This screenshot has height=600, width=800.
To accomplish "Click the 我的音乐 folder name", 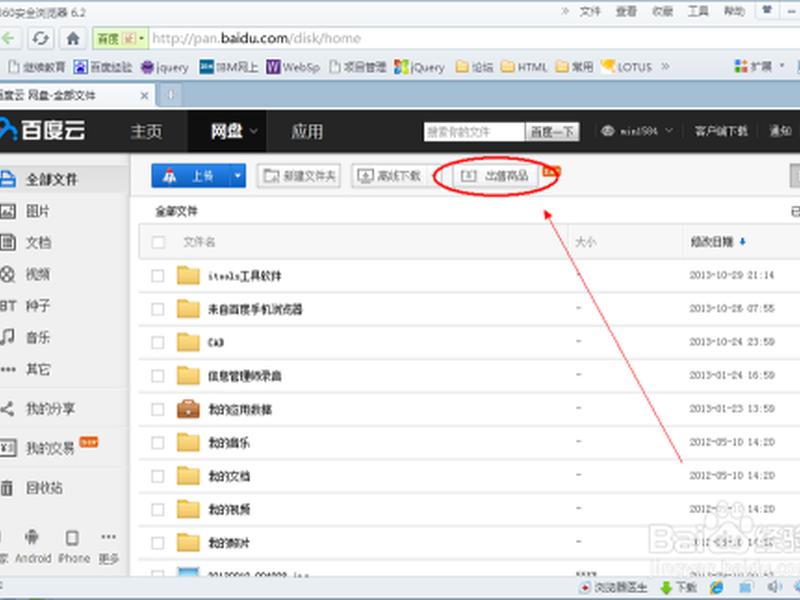I will point(229,443).
